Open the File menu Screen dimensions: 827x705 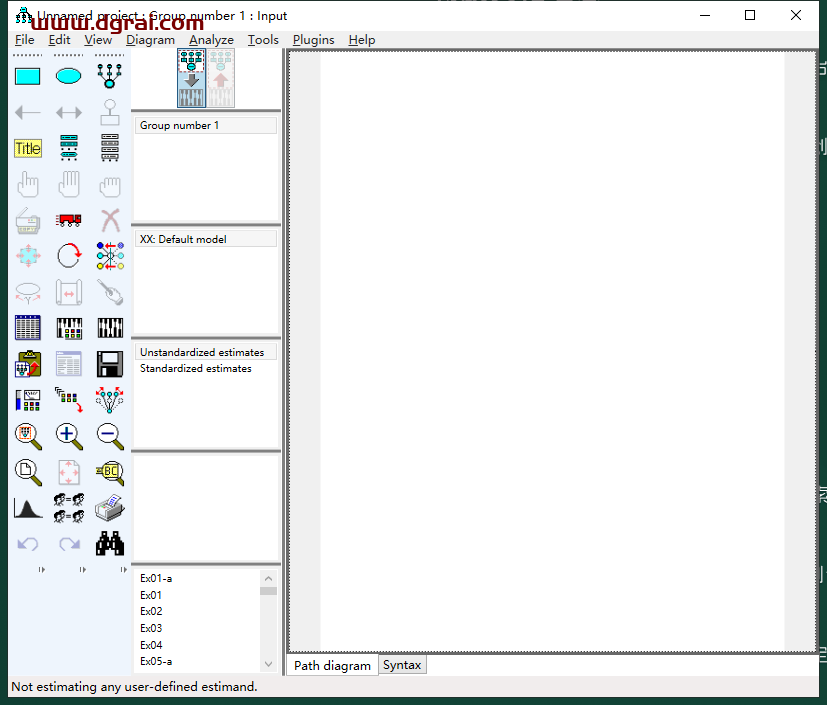[x=24, y=40]
